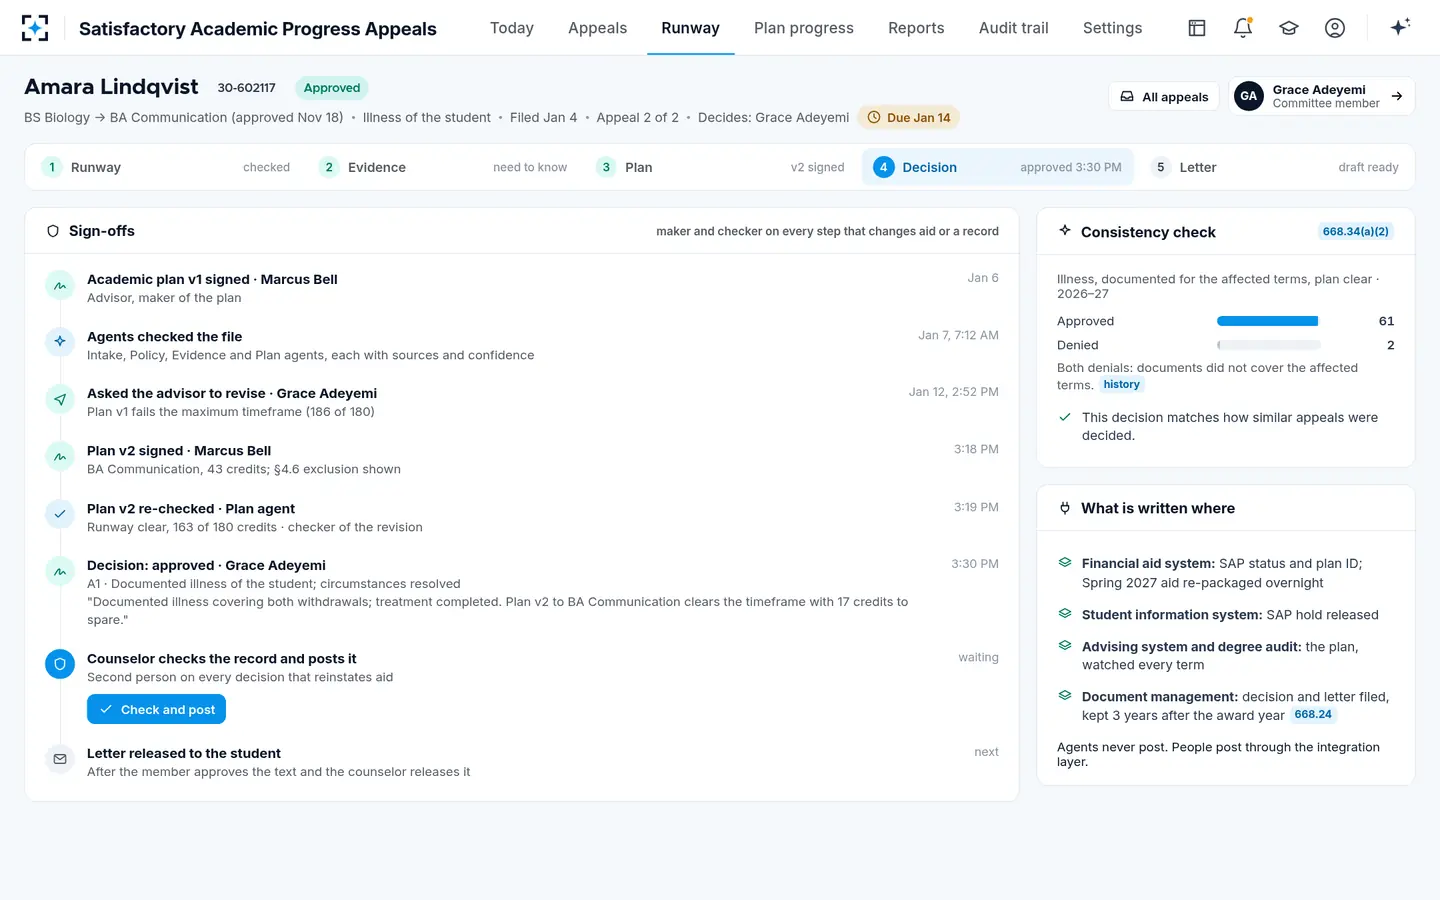The image size is (1440, 900).
Task: Click the layers icon beside Document management
Action: 1065,696
